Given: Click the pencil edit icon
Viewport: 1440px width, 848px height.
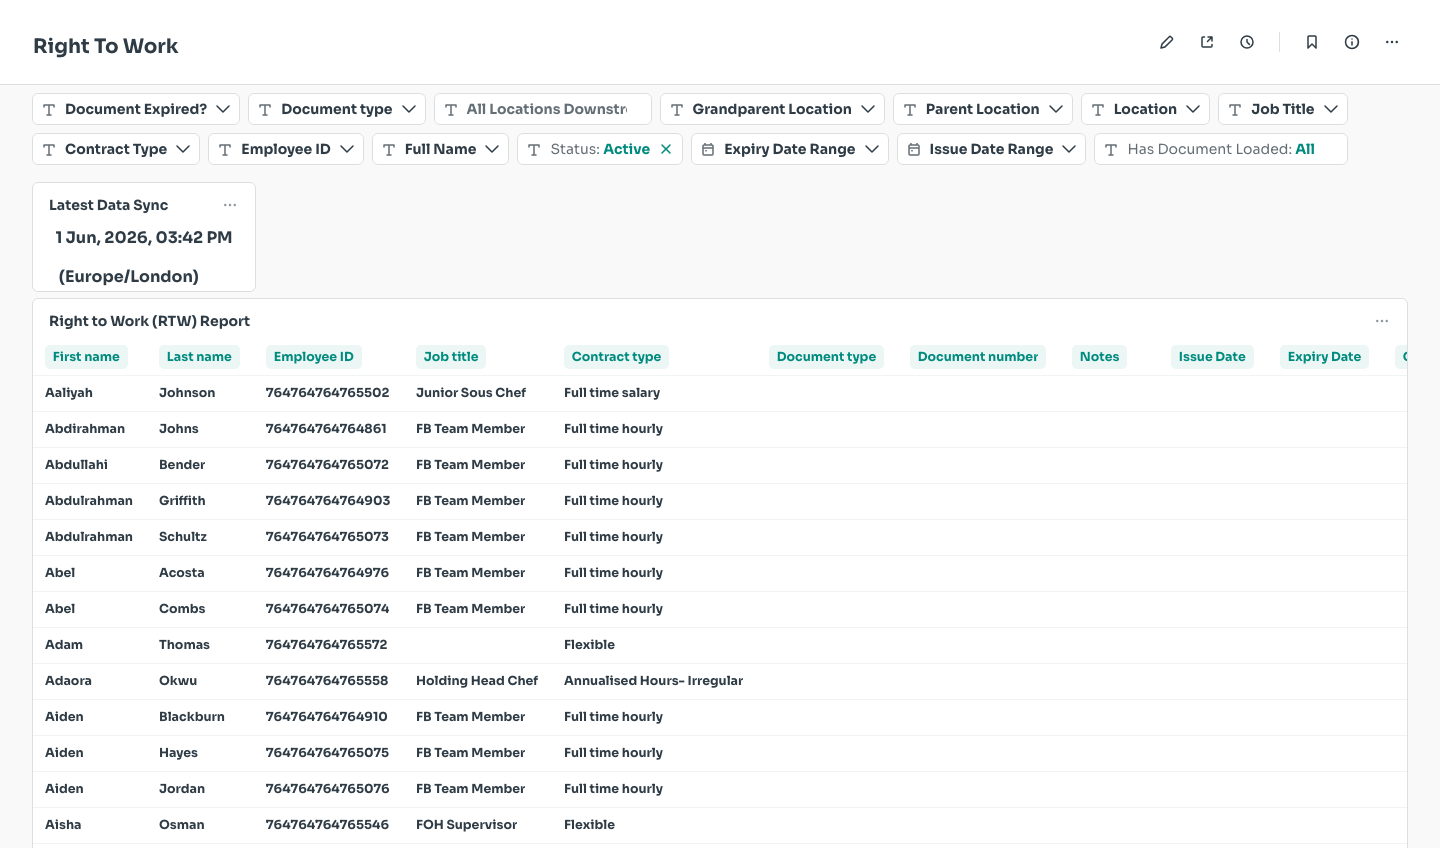Looking at the screenshot, I should click(x=1166, y=42).
